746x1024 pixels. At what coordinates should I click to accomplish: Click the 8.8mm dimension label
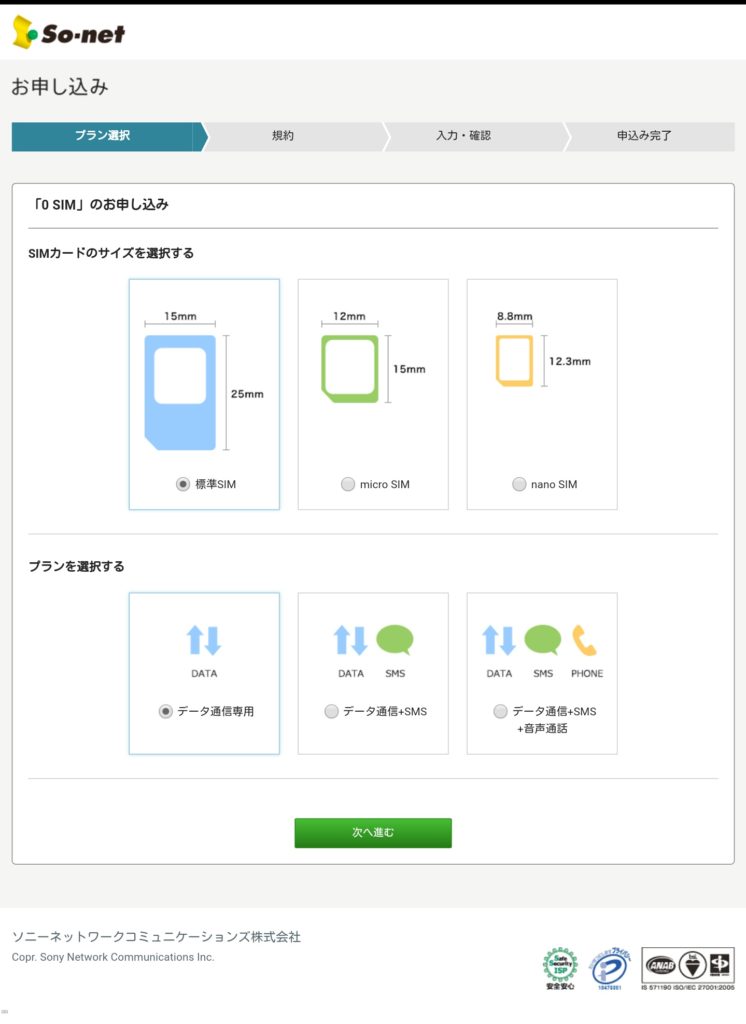515,316
